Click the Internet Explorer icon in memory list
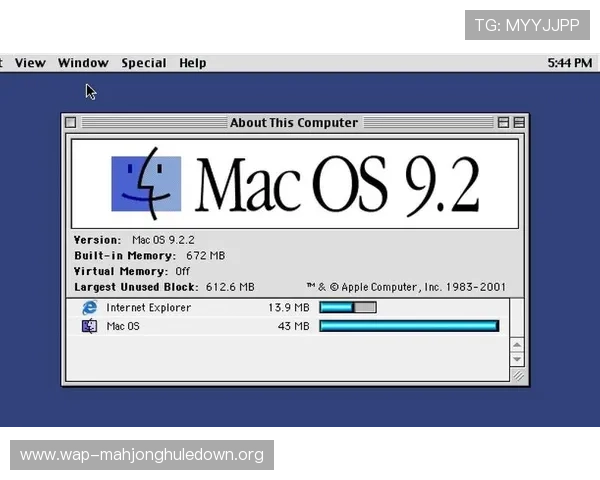The width and height of the screenshot is (600, 480). 90,307
